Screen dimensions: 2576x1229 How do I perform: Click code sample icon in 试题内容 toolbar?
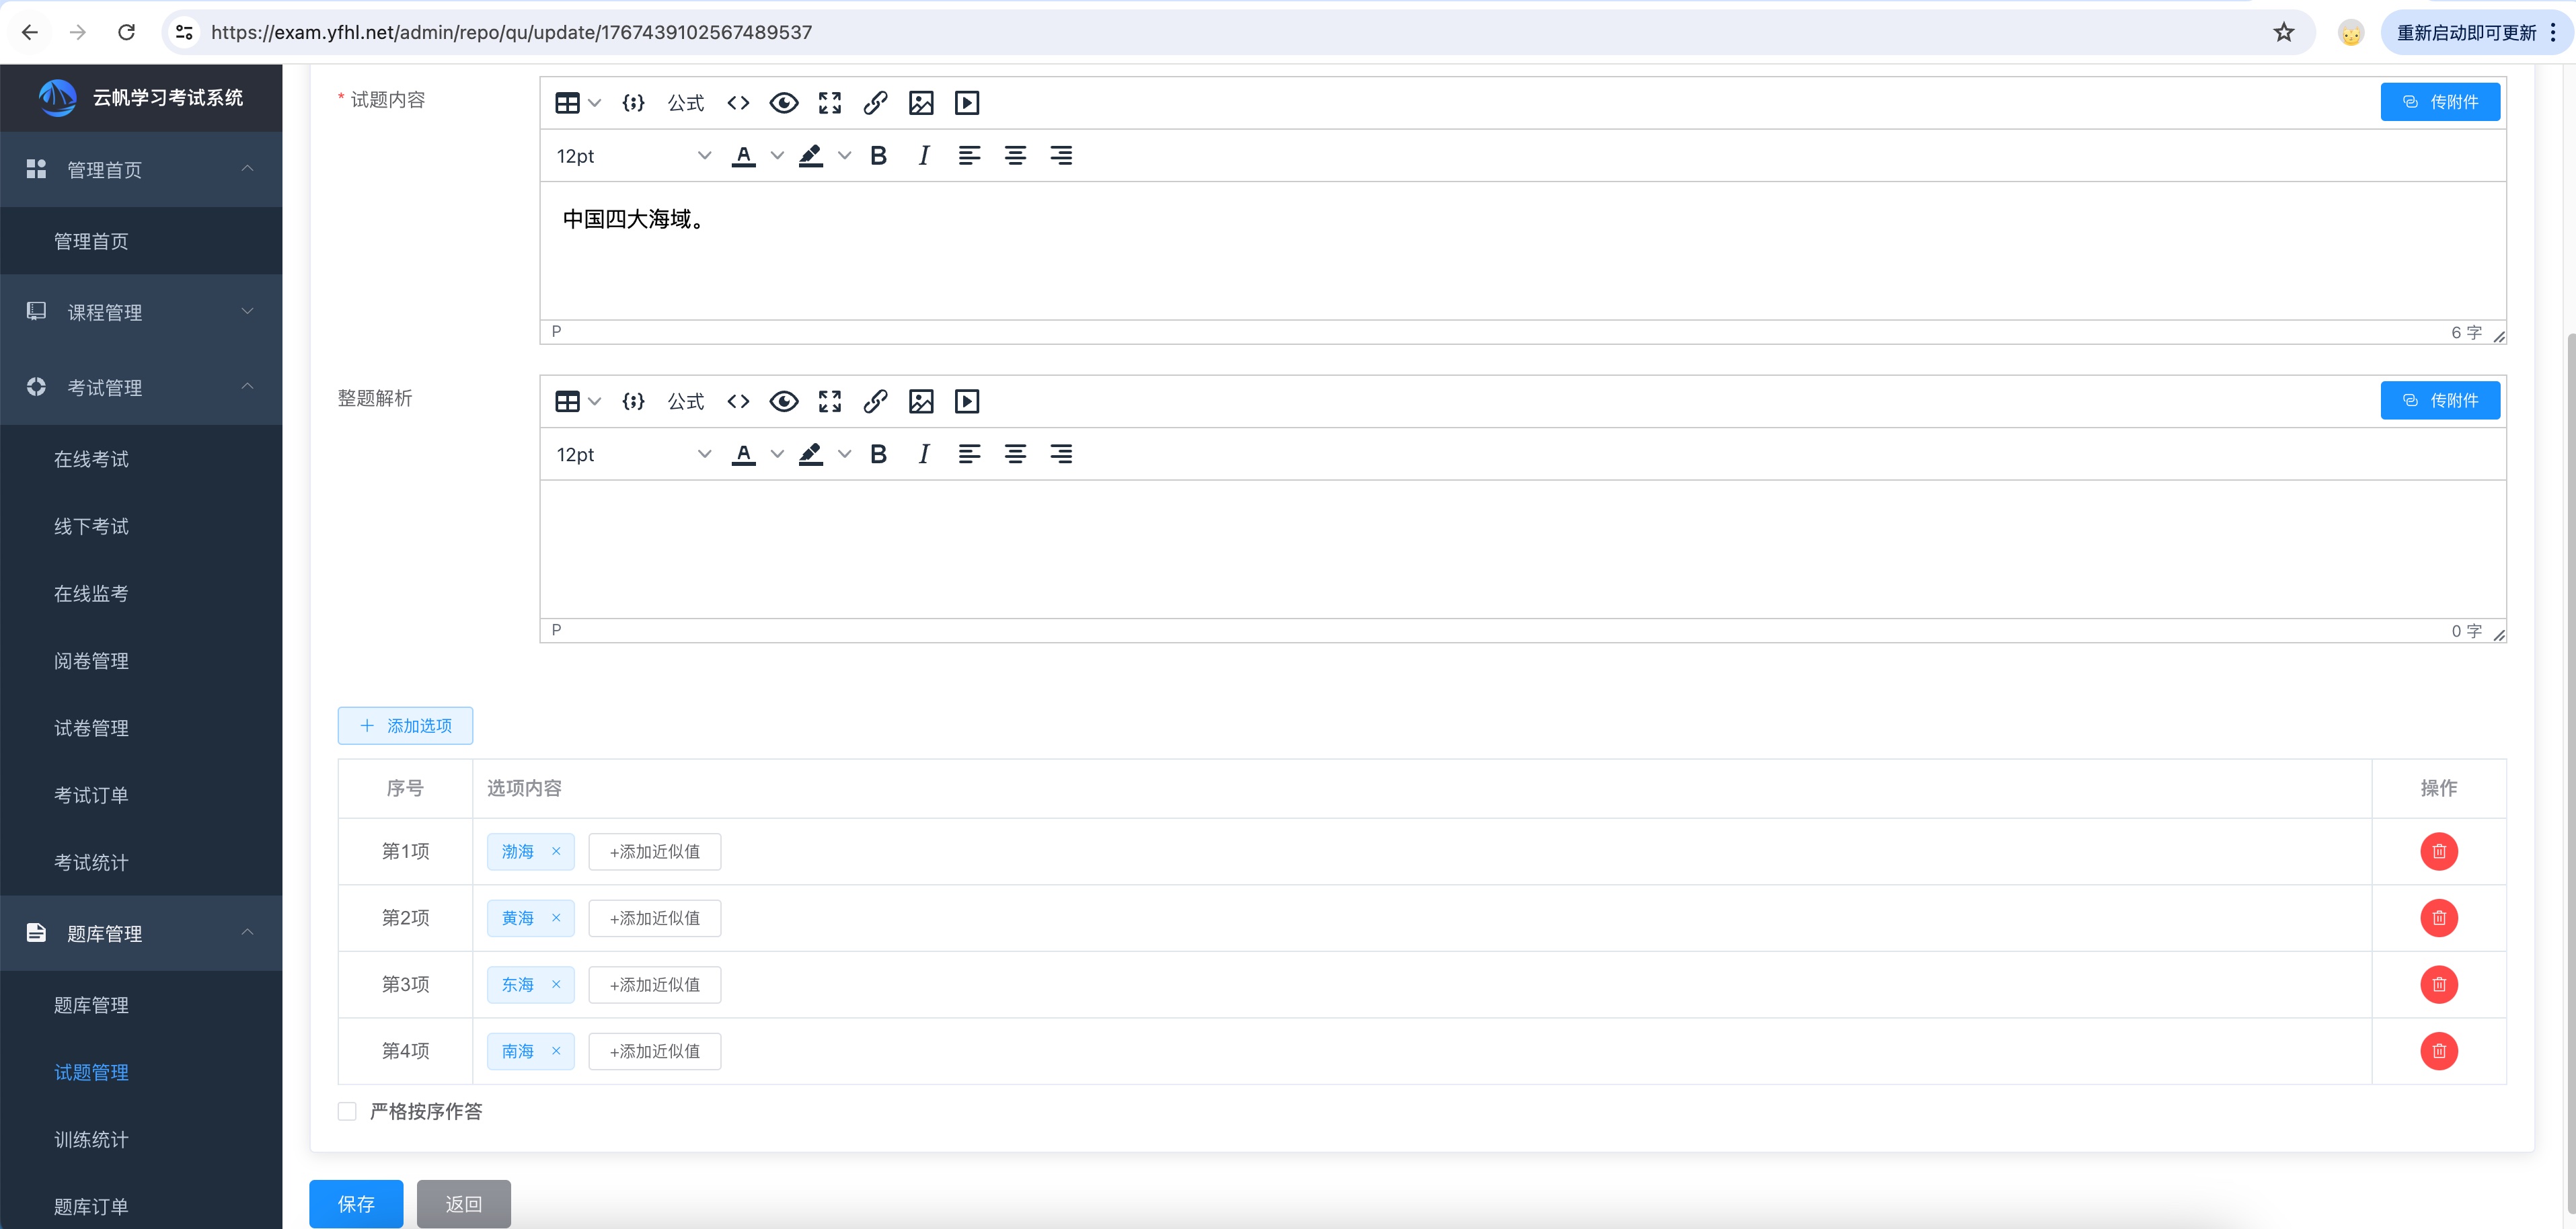[x=633, y=103]
